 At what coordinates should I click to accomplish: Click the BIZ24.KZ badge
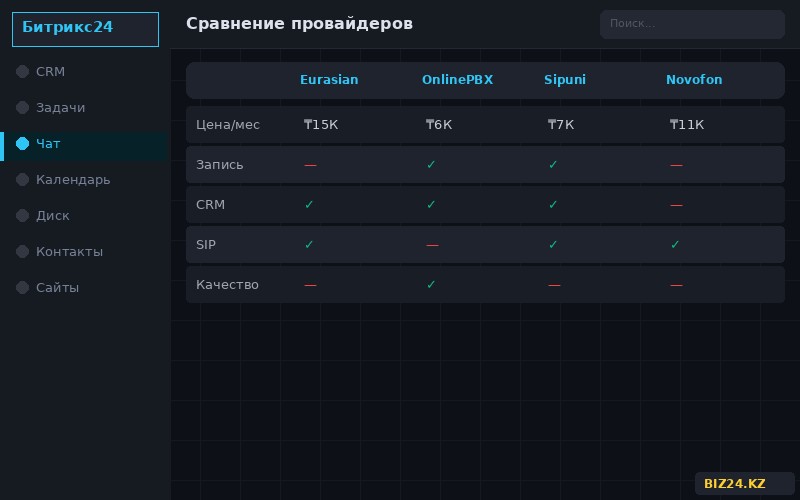pos(744,484)
